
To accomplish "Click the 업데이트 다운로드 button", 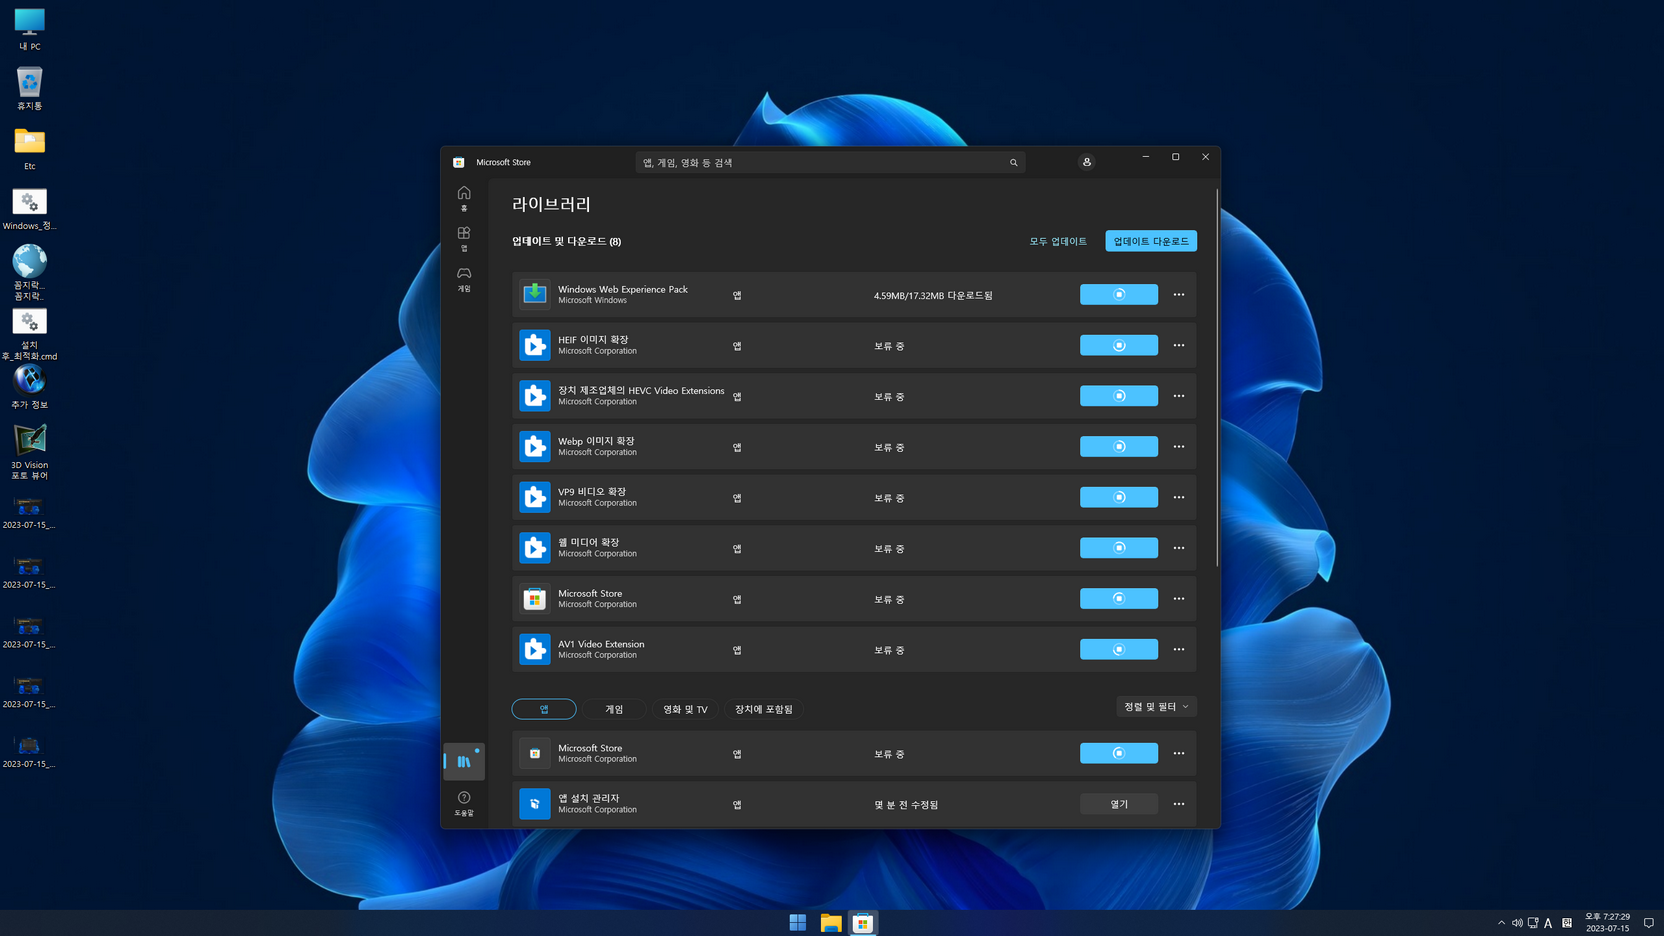I will pyautogui.click(x=1151, y=241).
